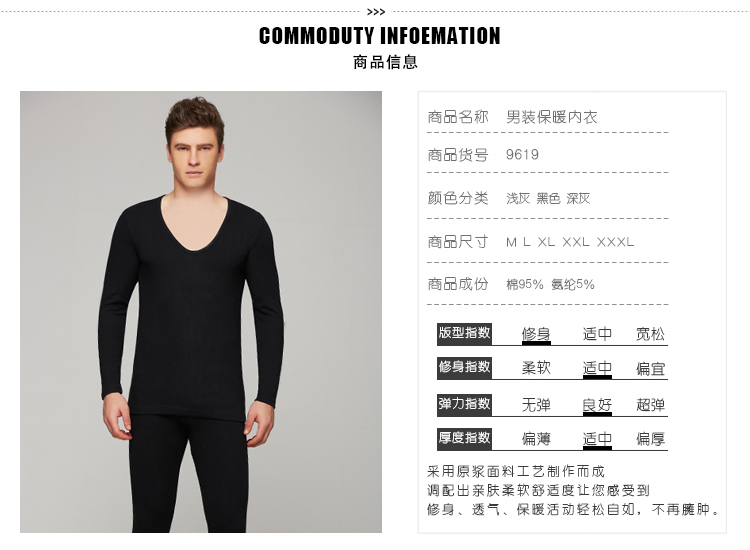The width and height of the screenshot is (750, 550).
Task: Open the model product photo
Action: 201,312
